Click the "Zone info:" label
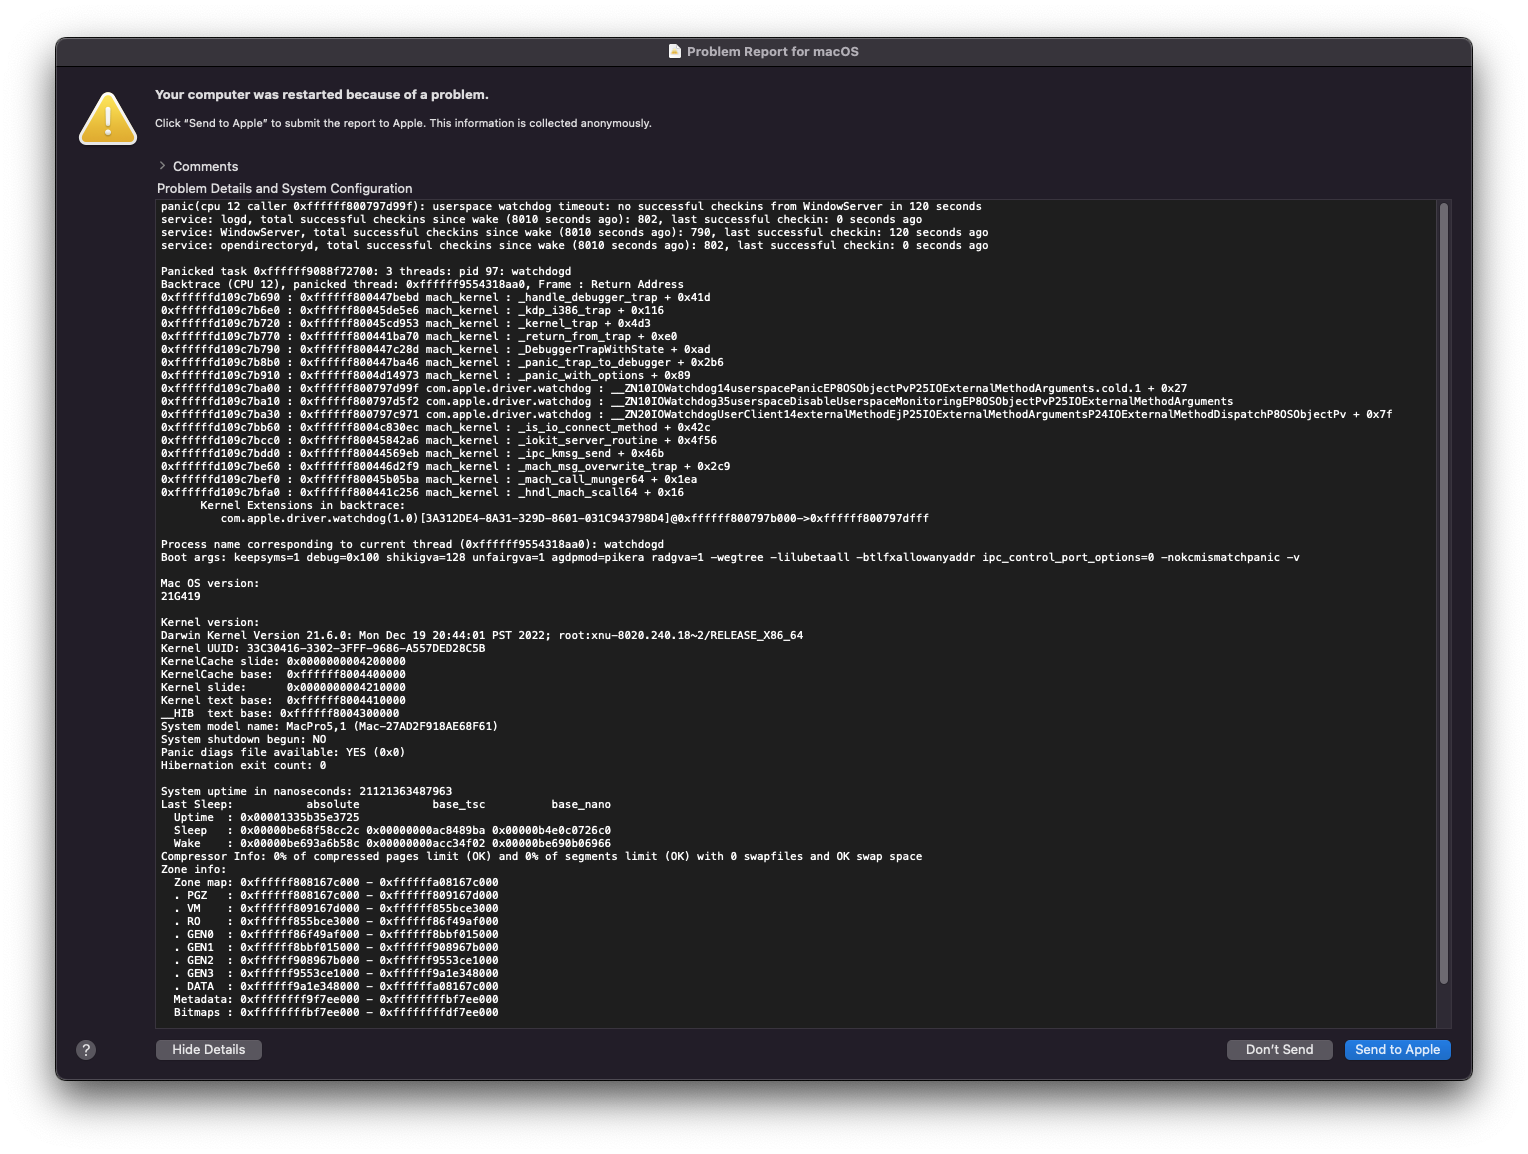 [194, 870]
